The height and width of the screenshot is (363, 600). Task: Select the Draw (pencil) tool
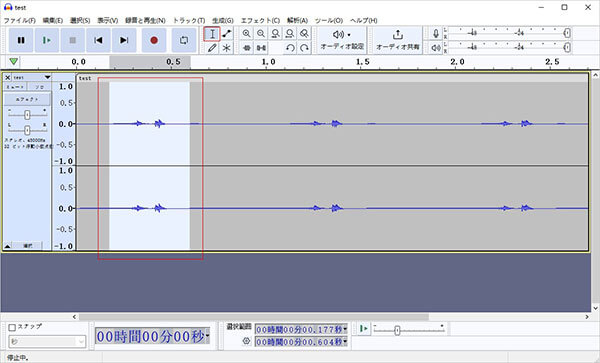click(212, 48)
